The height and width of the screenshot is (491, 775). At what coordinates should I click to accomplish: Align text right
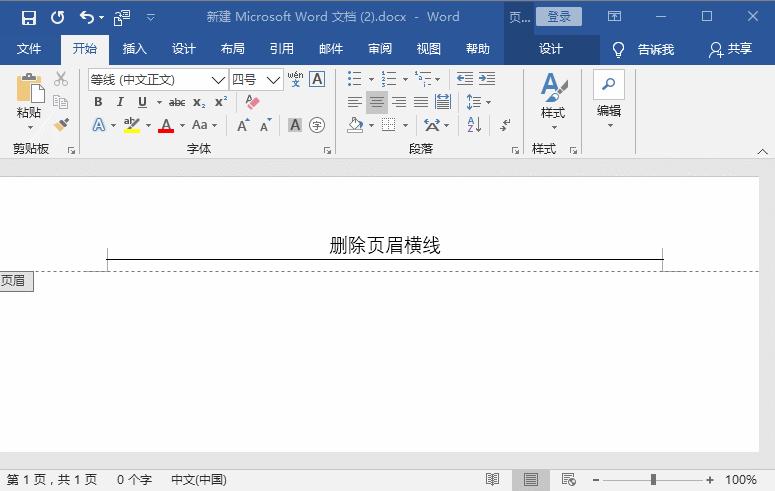coord(399,102)
